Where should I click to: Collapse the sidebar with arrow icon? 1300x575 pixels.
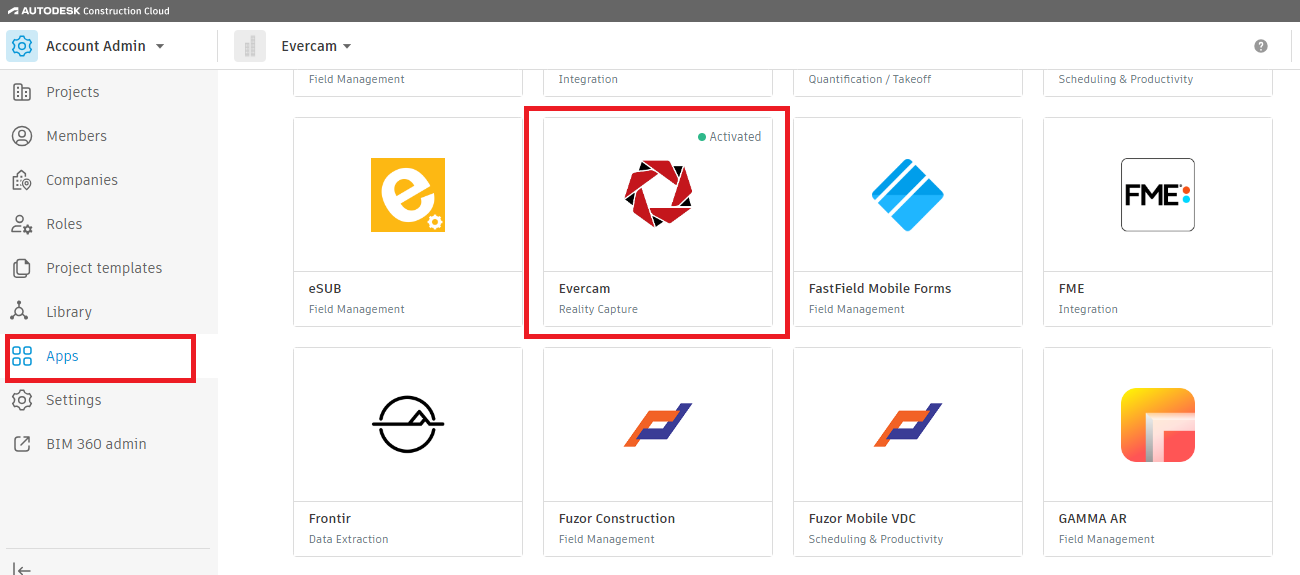(x=22, y=569)
